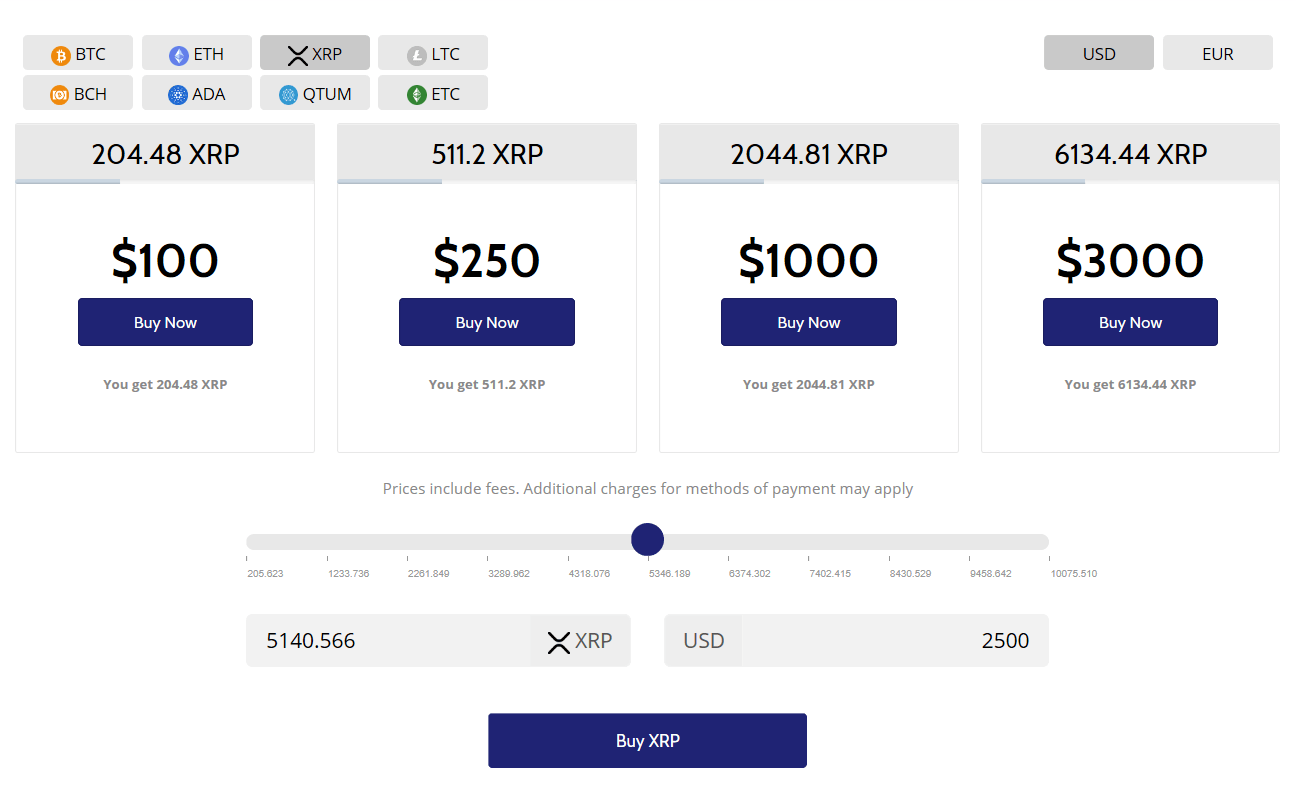Select the ETC Ethereum Classic icon
Viewport: 1296px width, 796px height.
pyautogui.click(x=416, y=95)
